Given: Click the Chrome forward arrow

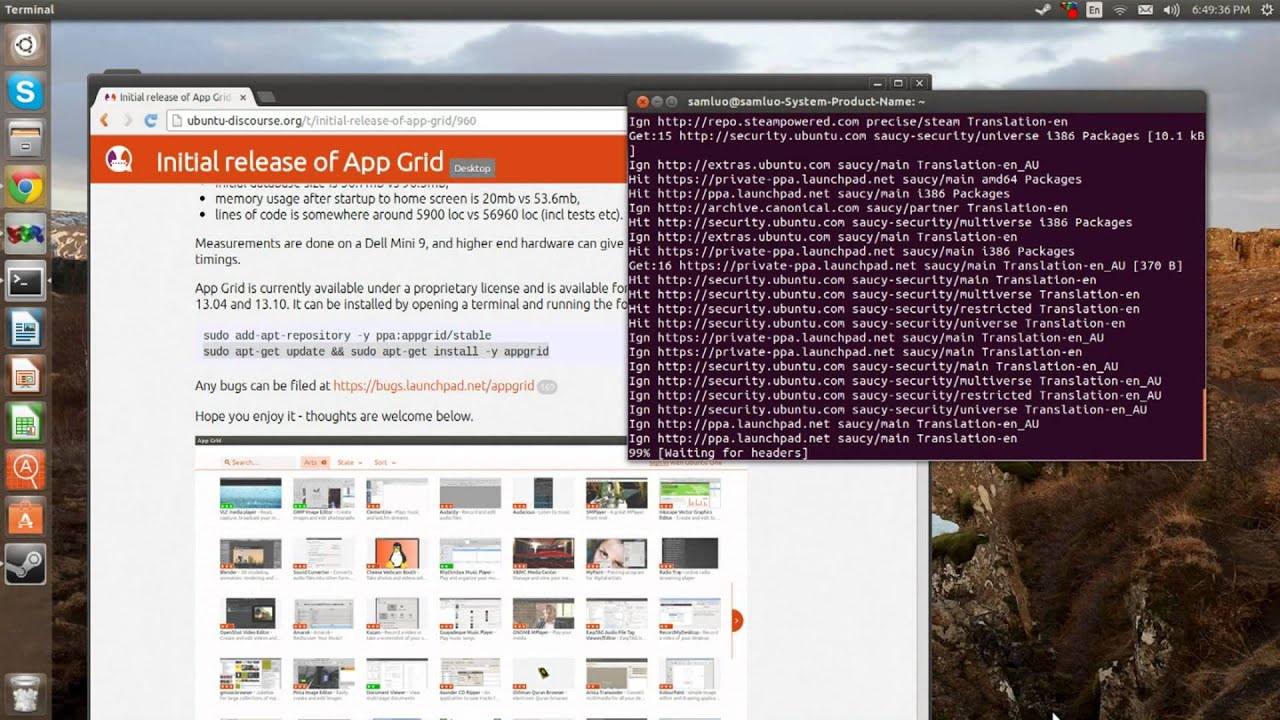Looking at the screenshot, I should [x=128, y=120].
